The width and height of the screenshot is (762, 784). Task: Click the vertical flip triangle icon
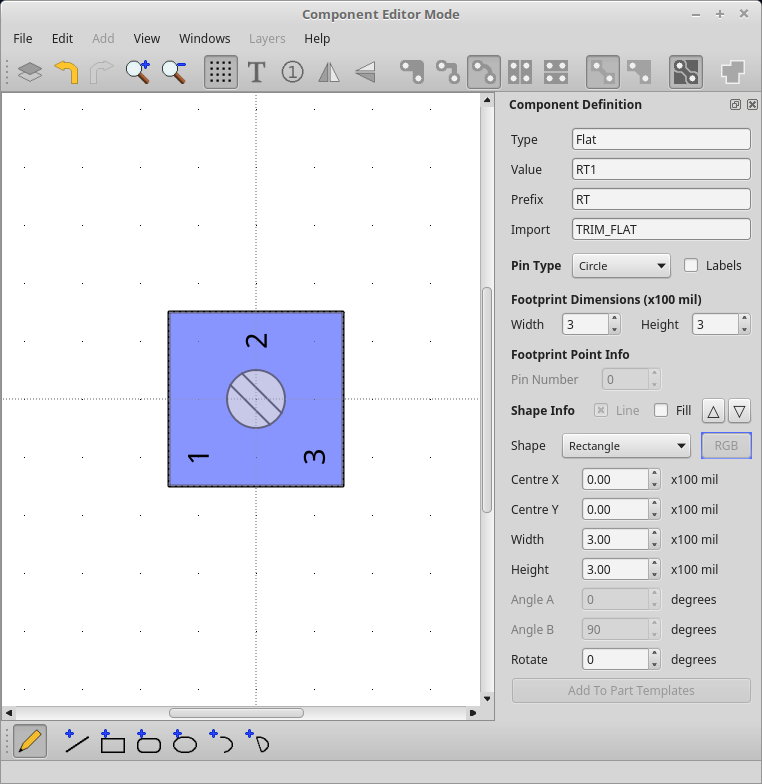tap(365, 72)
